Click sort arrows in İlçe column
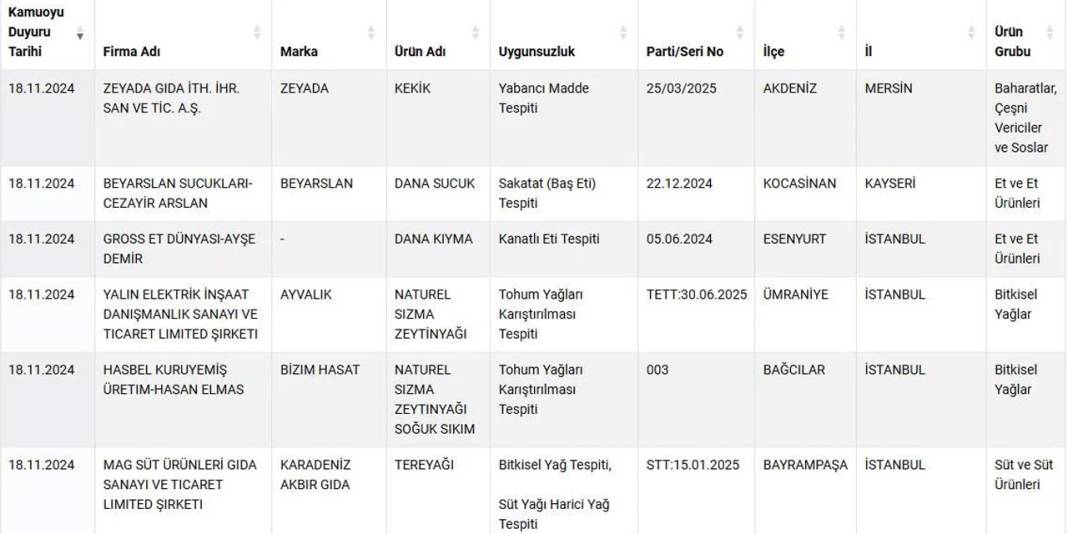Image resolution: width=1068 pixels, height=534 pixels. coord(842,33)
